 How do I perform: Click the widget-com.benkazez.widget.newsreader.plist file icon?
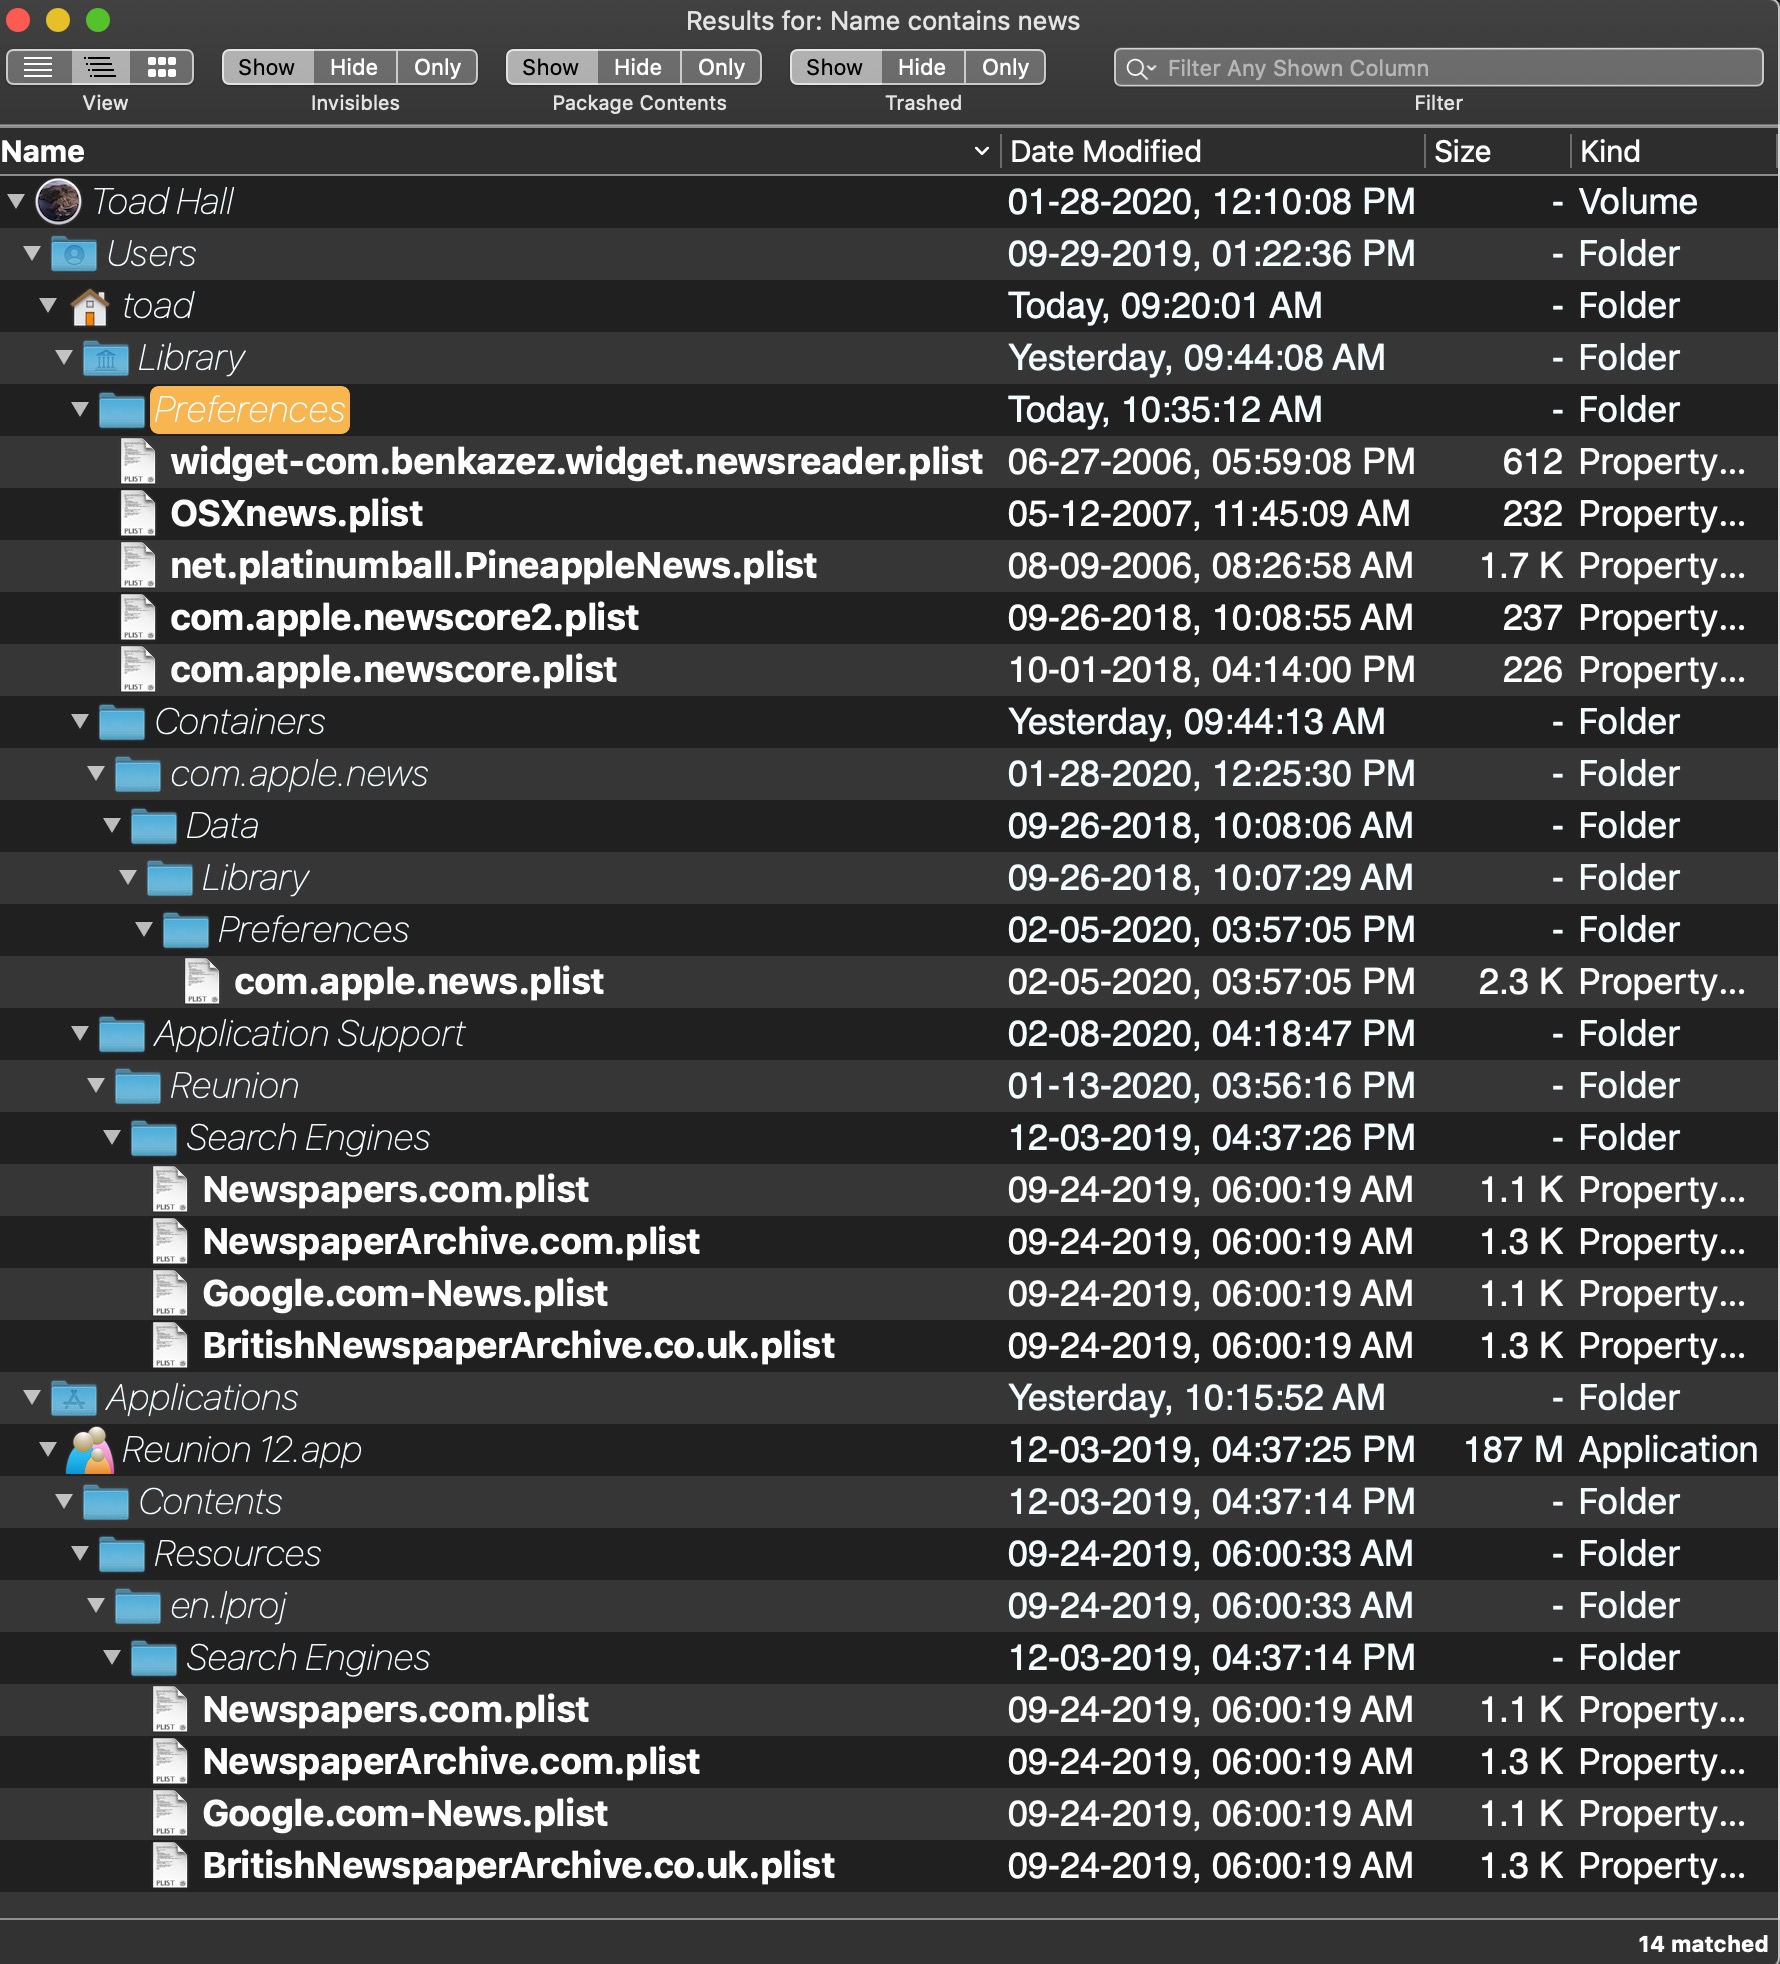click(138, 462)
